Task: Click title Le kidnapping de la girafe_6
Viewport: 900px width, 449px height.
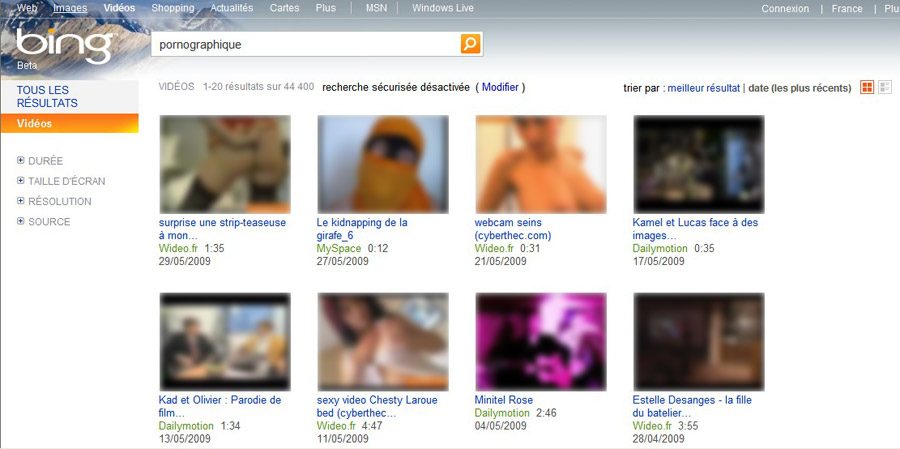Action: pos(362,229)
